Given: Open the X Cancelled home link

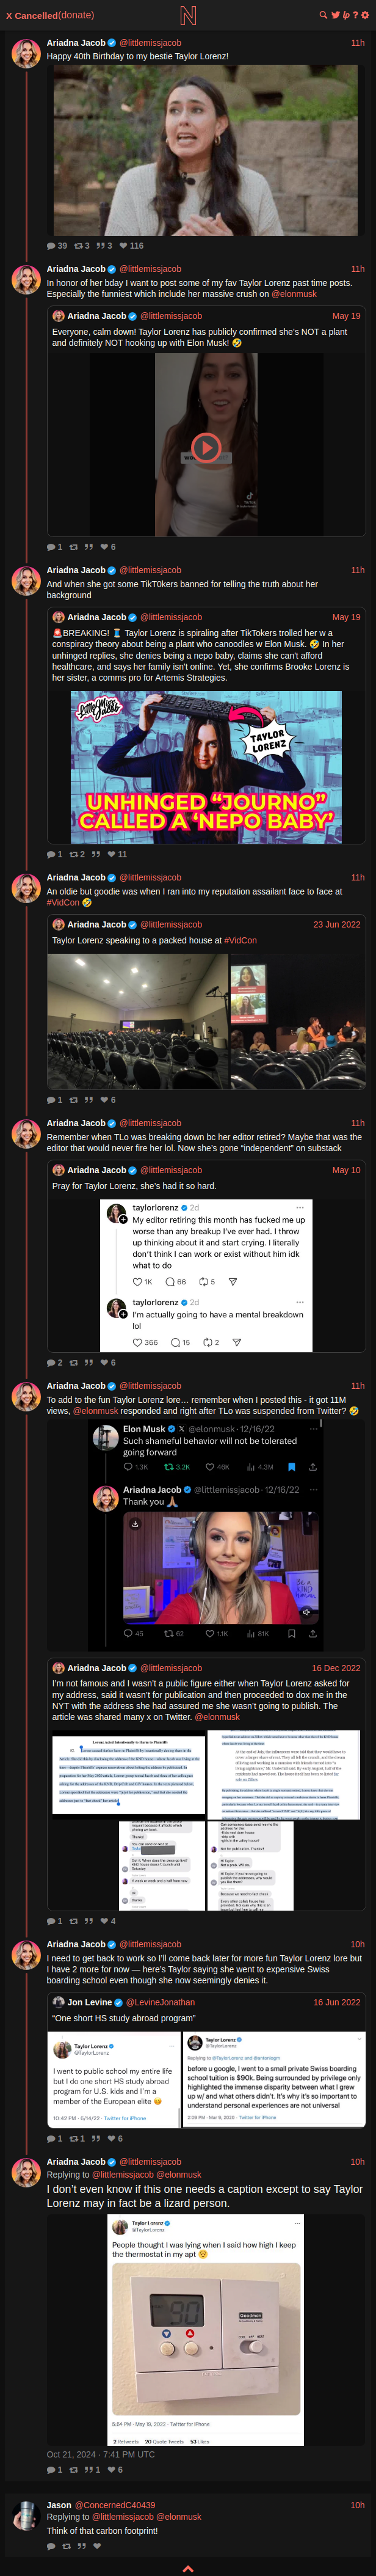Looking at the screenshot, I should (x=31, y=15).
